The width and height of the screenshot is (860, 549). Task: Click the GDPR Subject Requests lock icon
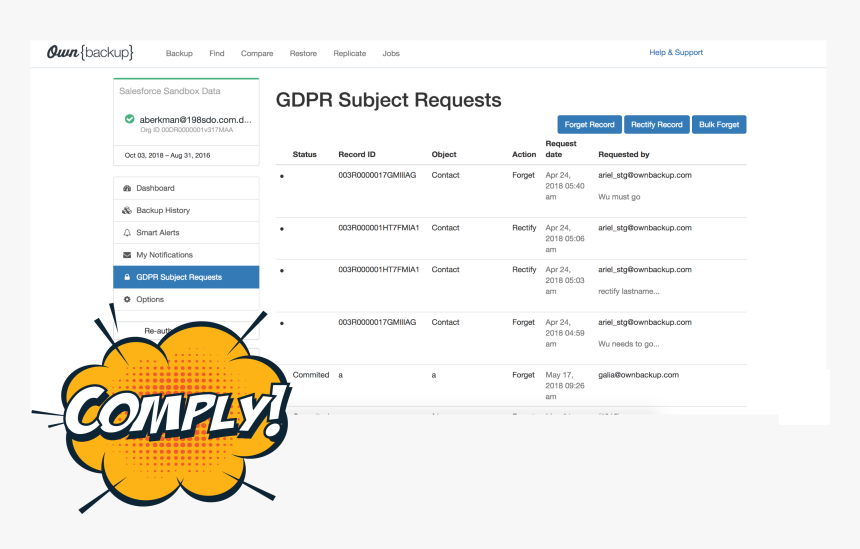[x=127, y=277]
